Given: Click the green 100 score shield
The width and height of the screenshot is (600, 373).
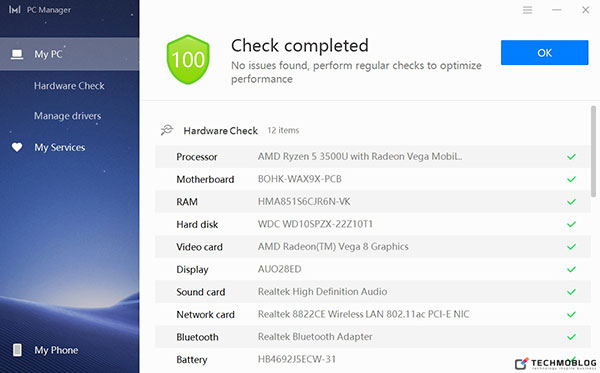Looking at the screenshot, I should tap(188, 59).
